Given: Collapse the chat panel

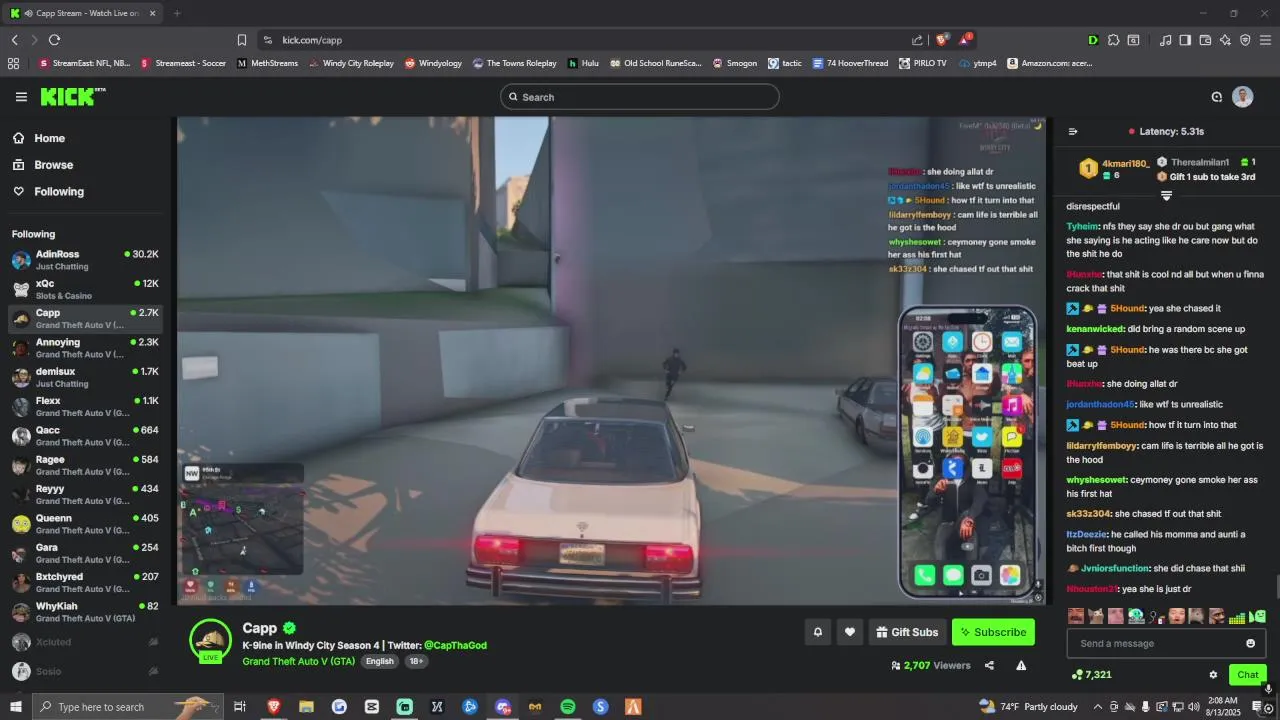Looking at the screenshot, I should point(1073,131).
